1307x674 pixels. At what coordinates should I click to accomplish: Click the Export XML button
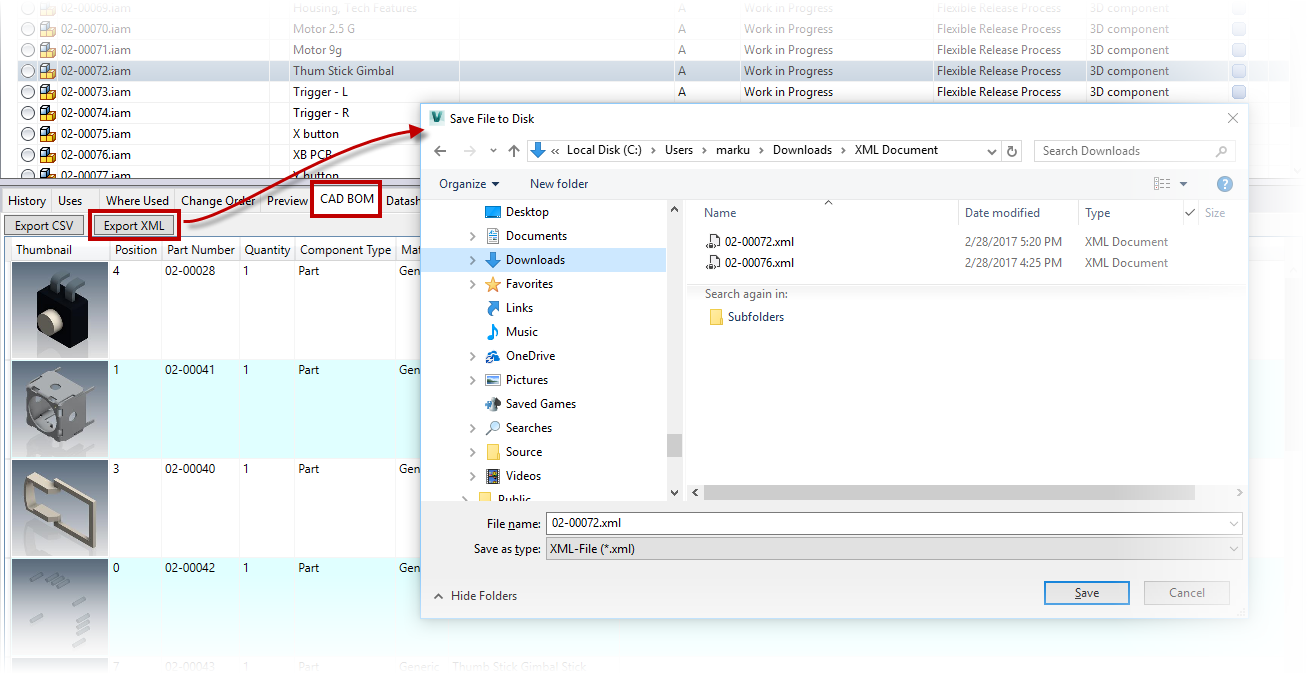pos(133,225)
